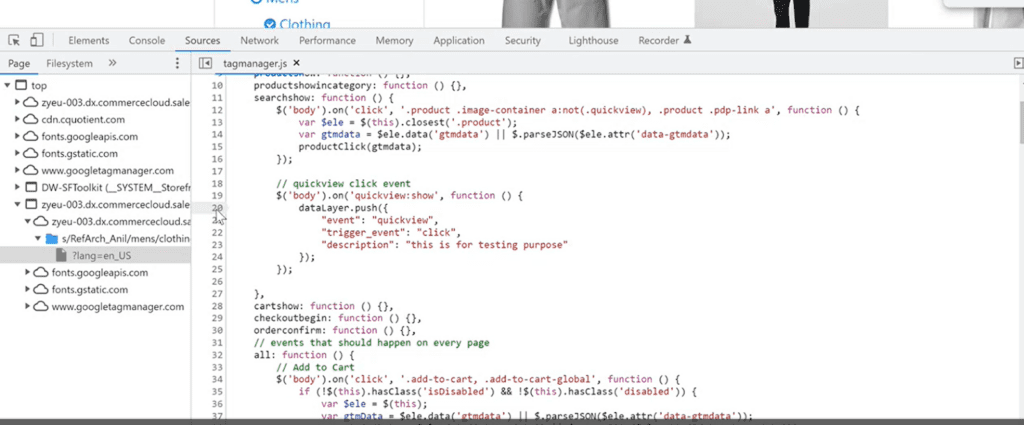Toggle the Clothing checkbox on the webpage
The image size is (1024, 425).
click(x=269, y=23)
